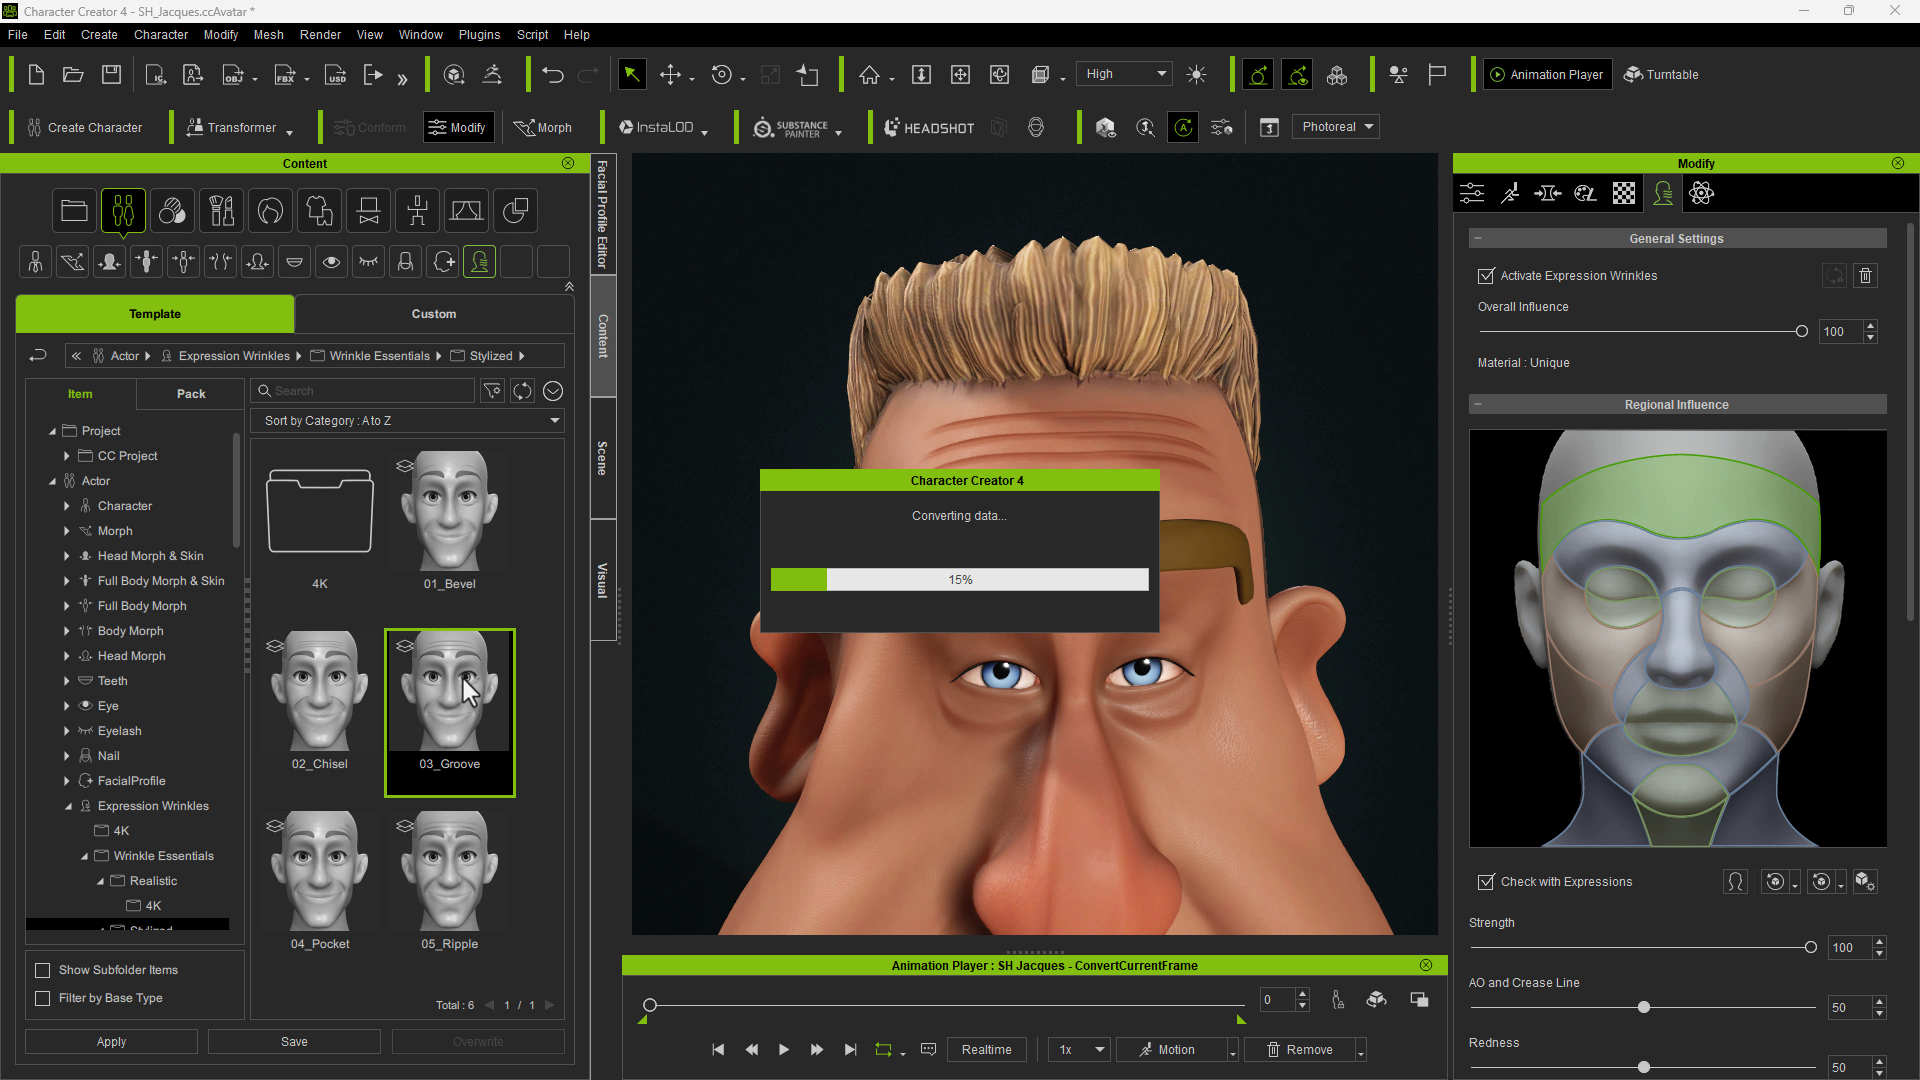This screenshot has width=1920, height=1080.
Task: Open the Scene side tab
Action: (x=603, y=458)
